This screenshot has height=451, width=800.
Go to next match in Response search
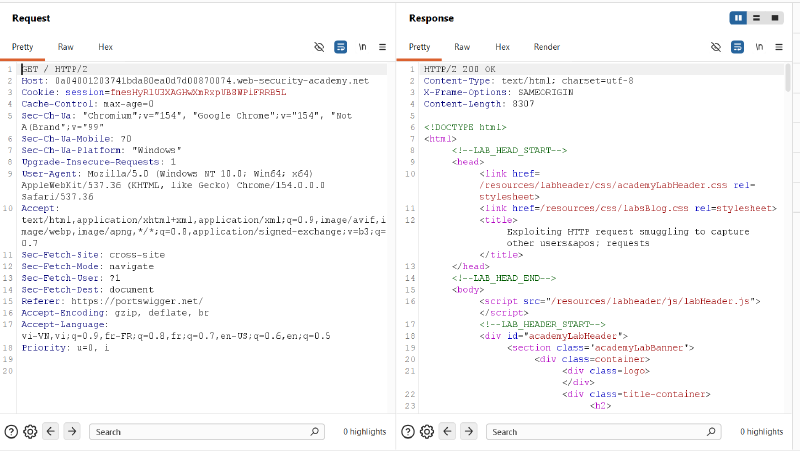tap(469, 432)
